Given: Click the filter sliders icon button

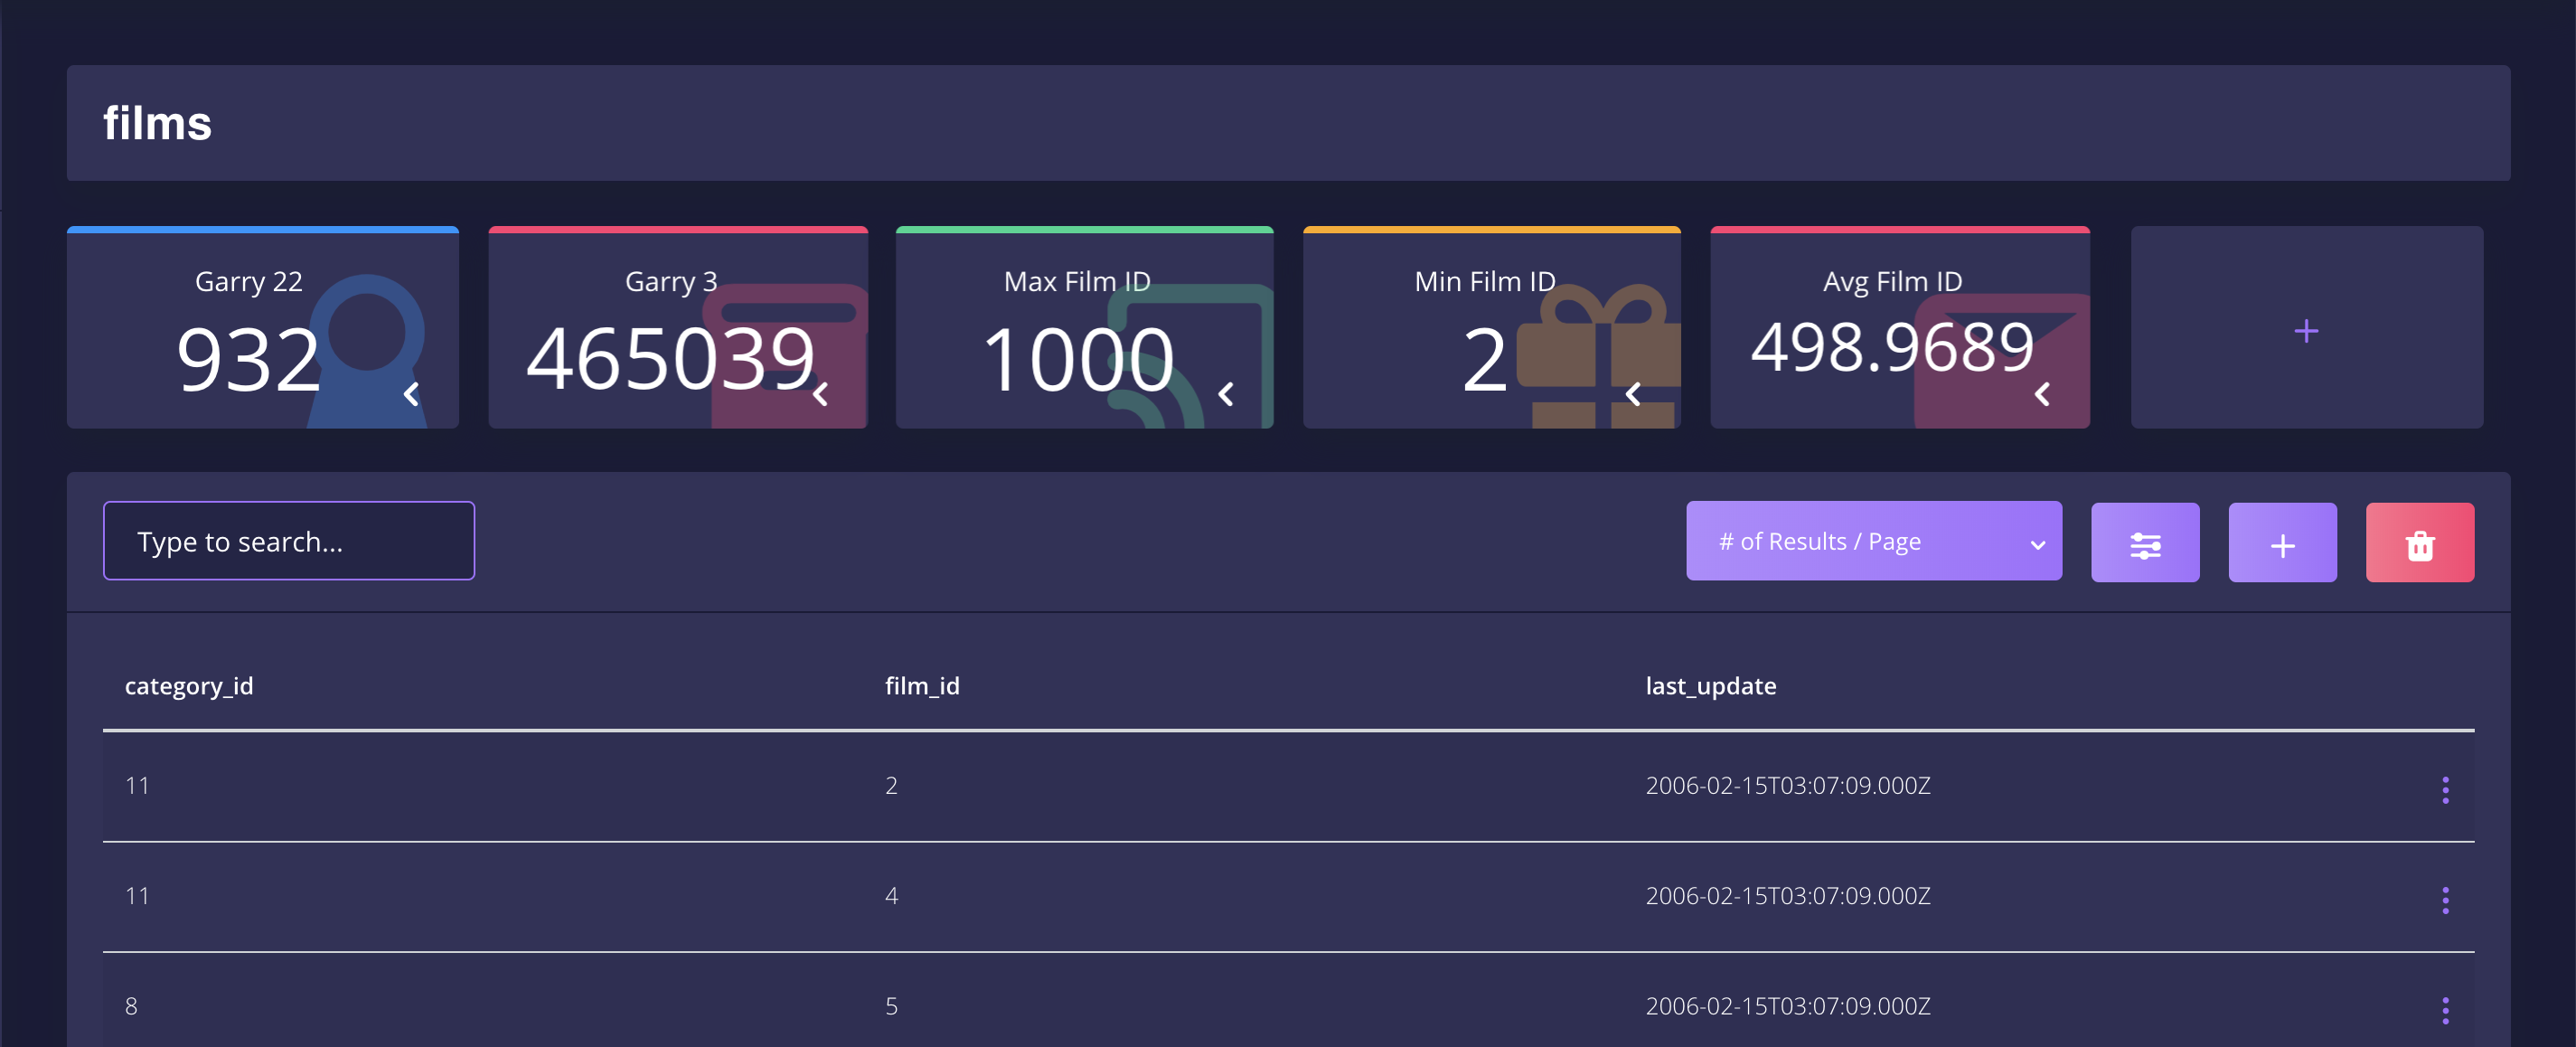Looking at the screenshot, I should 2145,543.
